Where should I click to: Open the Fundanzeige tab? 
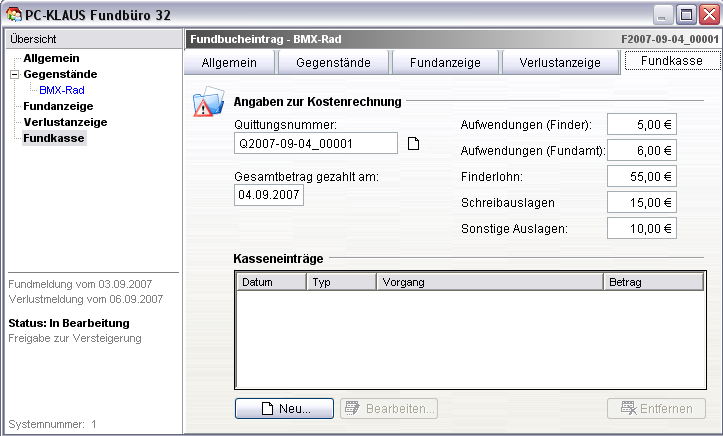click(445, 62)
